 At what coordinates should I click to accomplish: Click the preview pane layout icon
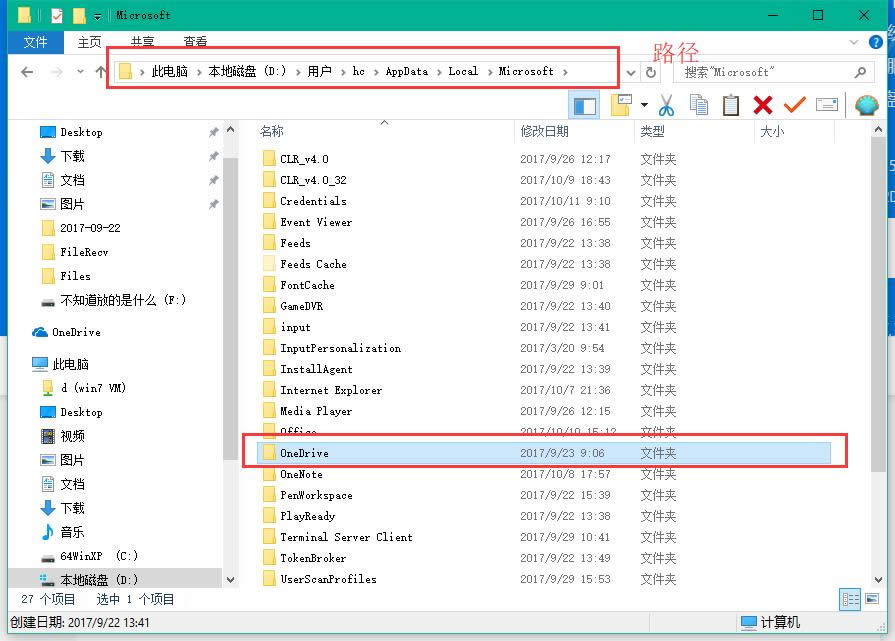(585, 105)
